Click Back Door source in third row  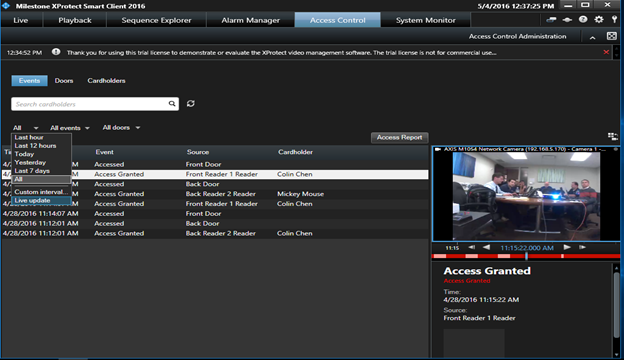[x=202, y=184]
